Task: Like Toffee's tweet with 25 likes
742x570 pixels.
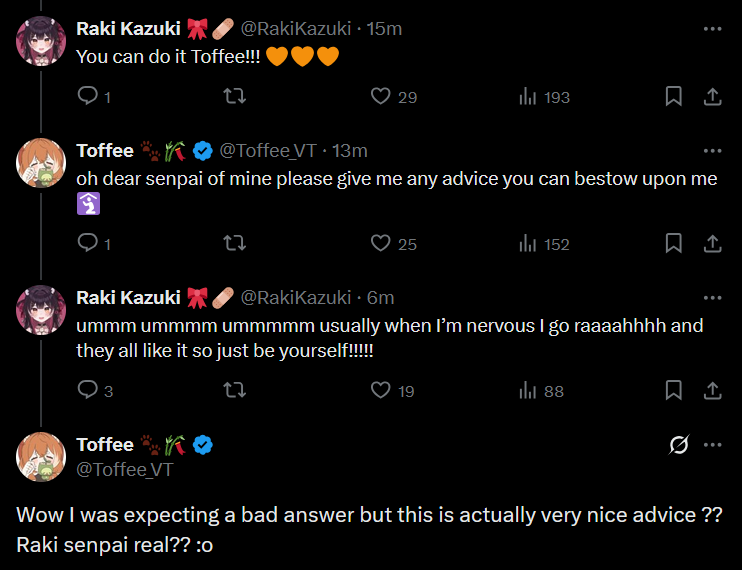Action: 380,243
